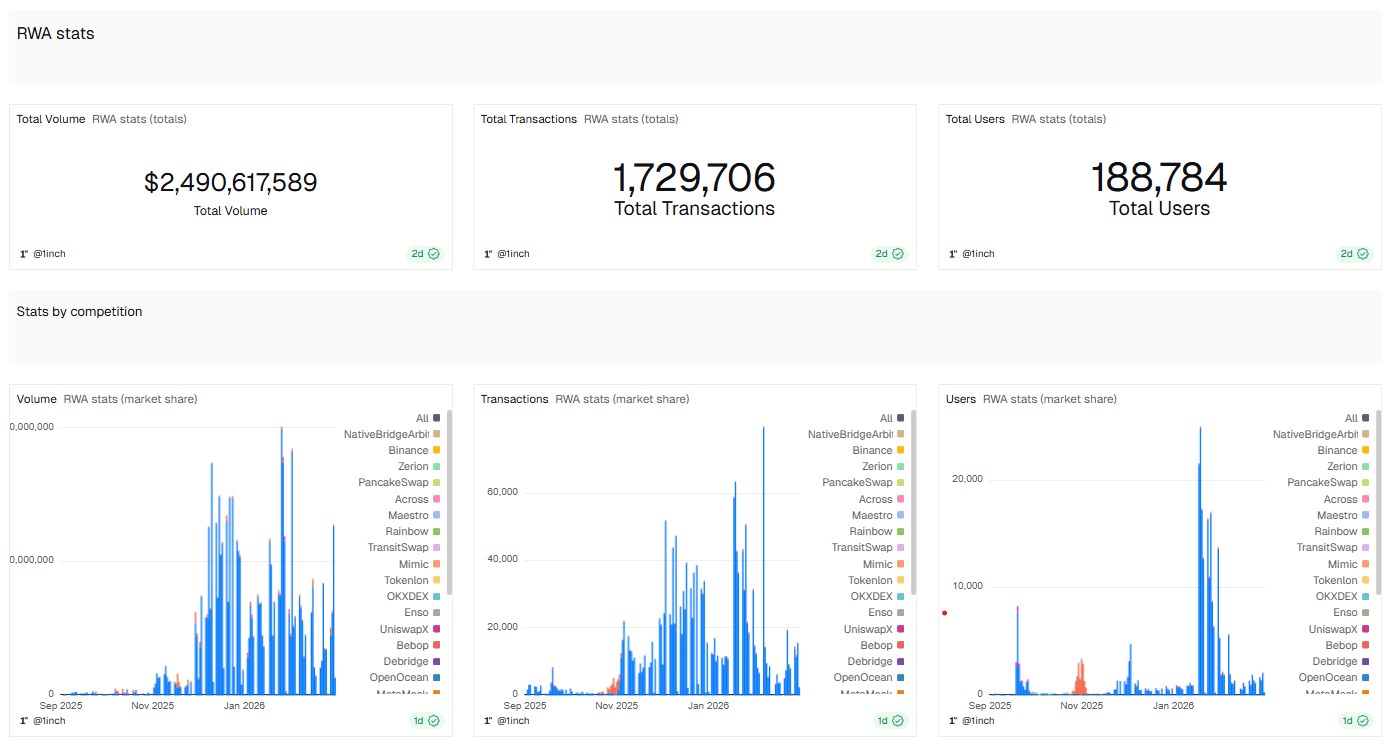Image resolution: width=1393 pixels, height=748 pixels.
Task: Click the 1inch logo below the Transactions chart
Action: coord(488,720)
